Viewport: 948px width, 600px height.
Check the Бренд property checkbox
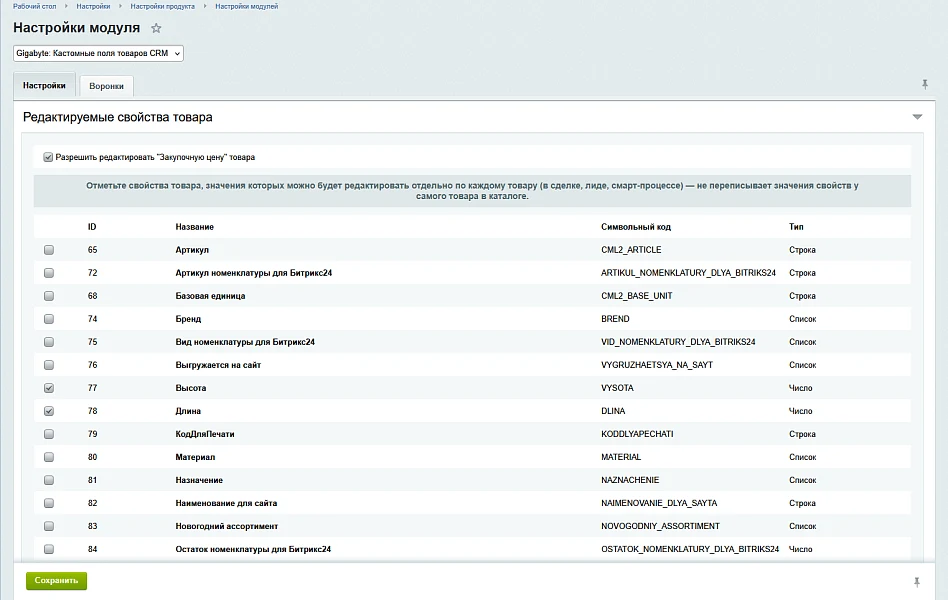pos(49,319)
